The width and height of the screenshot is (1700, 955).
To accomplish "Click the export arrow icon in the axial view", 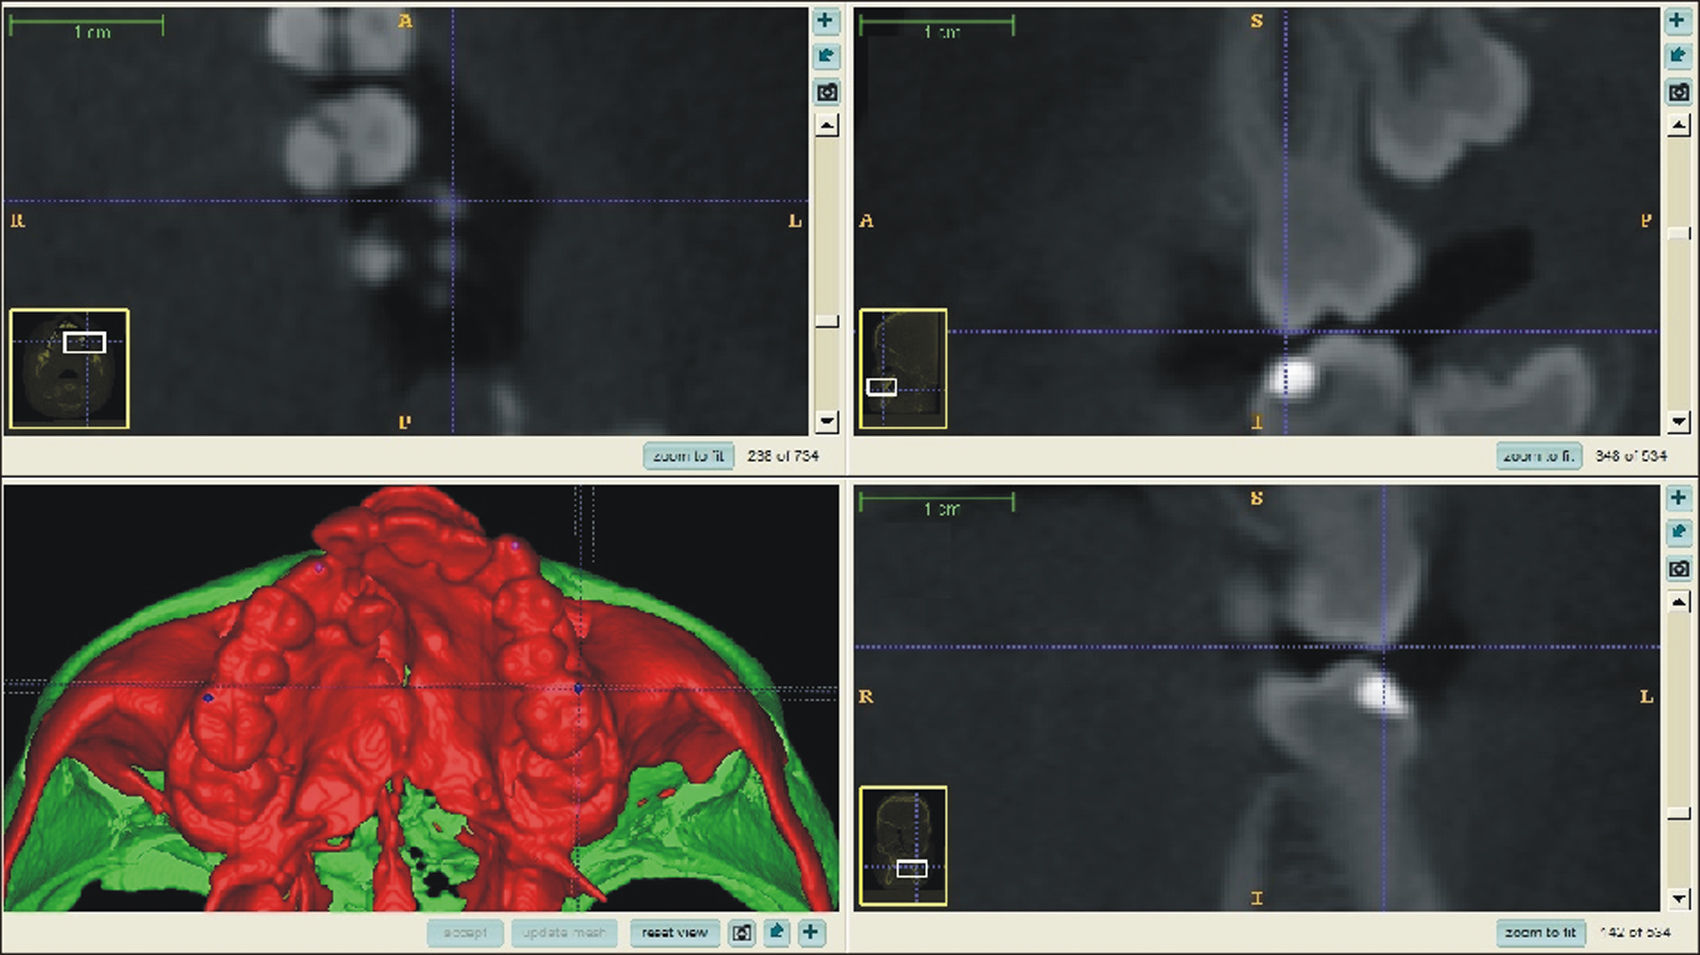I will [825, 56].
